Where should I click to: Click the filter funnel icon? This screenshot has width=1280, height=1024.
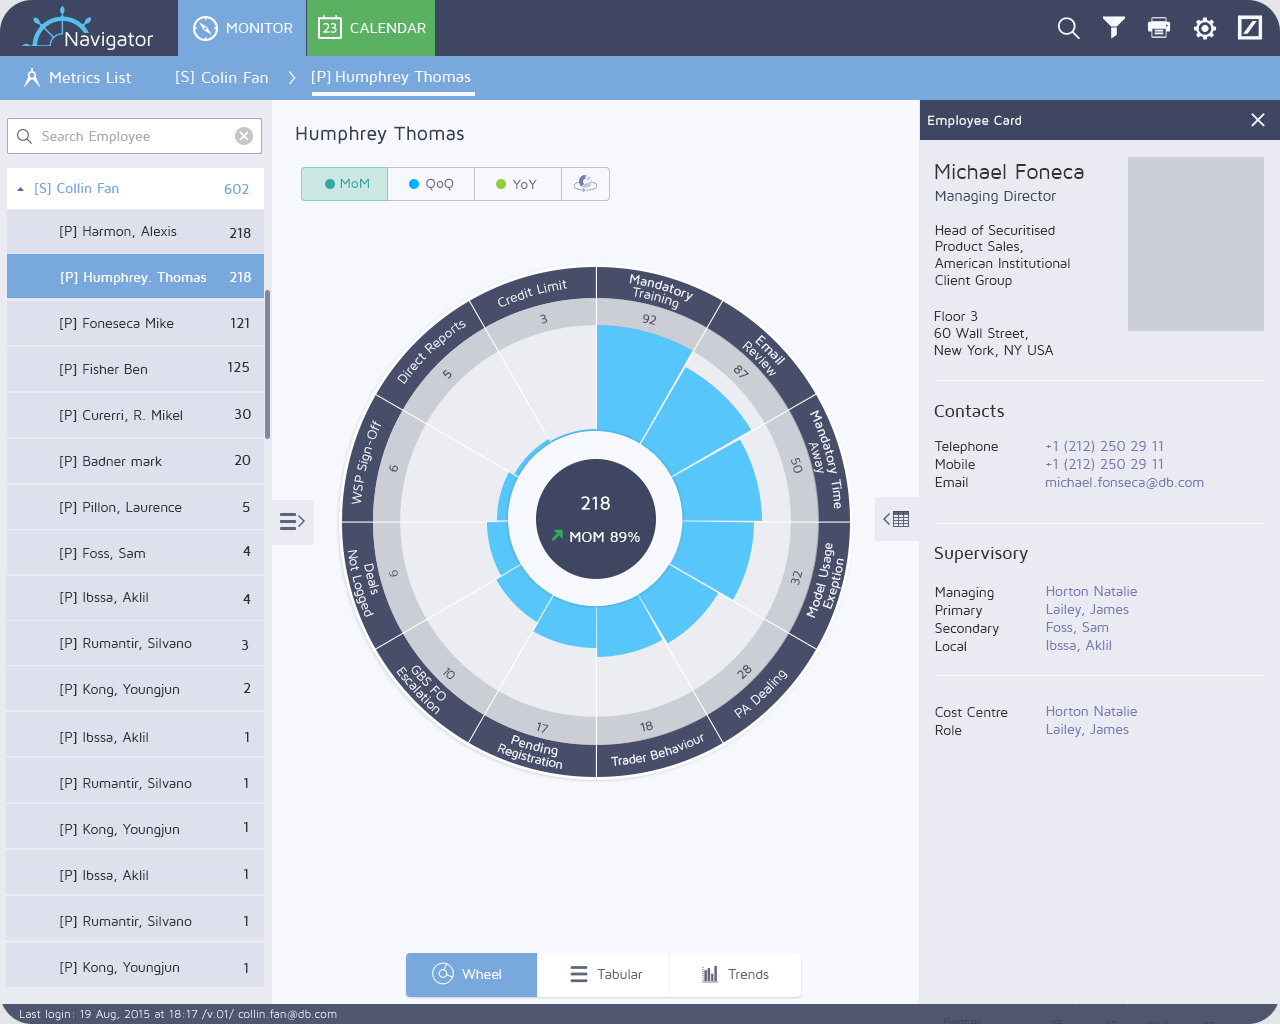tap(1113, 28)
